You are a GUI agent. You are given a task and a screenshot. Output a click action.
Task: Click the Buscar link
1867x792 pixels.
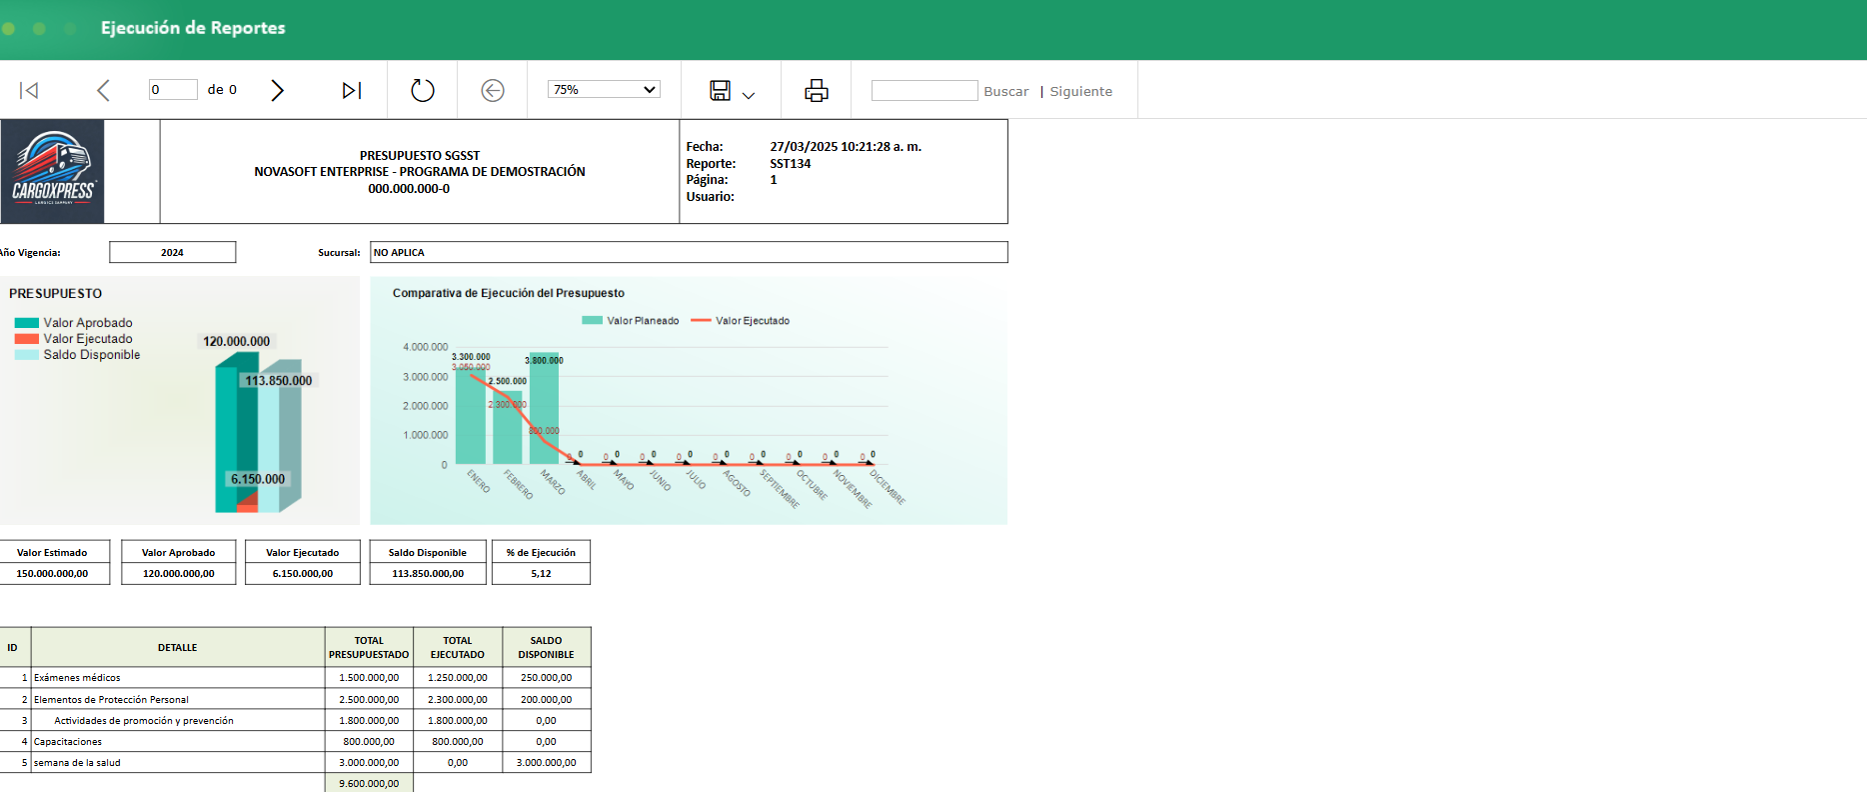click(1005, 91)
